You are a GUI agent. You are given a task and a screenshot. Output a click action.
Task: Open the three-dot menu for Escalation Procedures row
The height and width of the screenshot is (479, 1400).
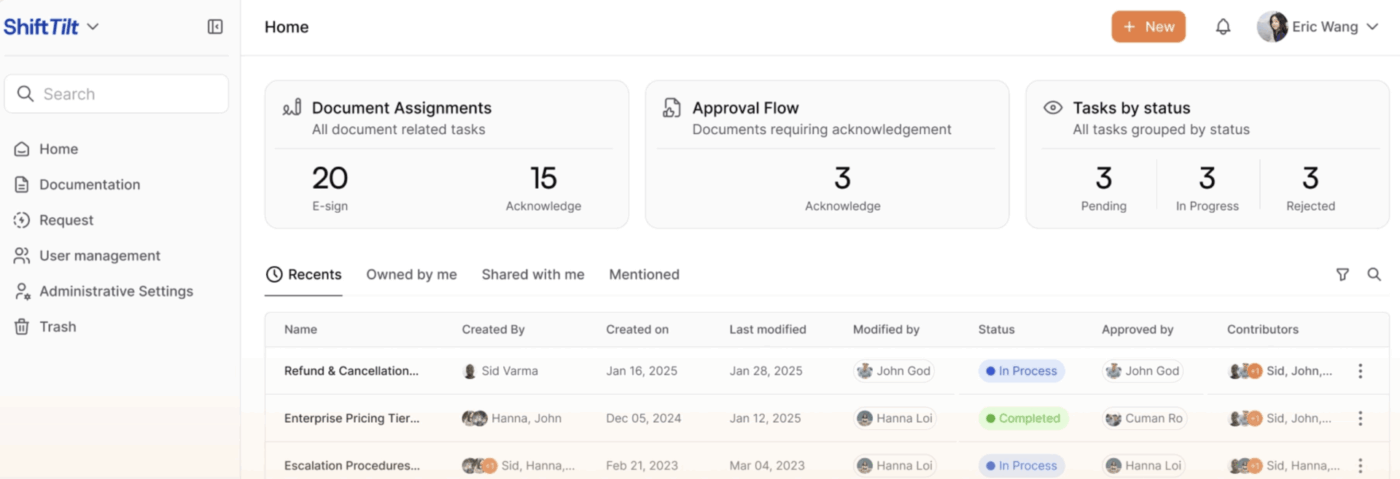[1360, 465]
